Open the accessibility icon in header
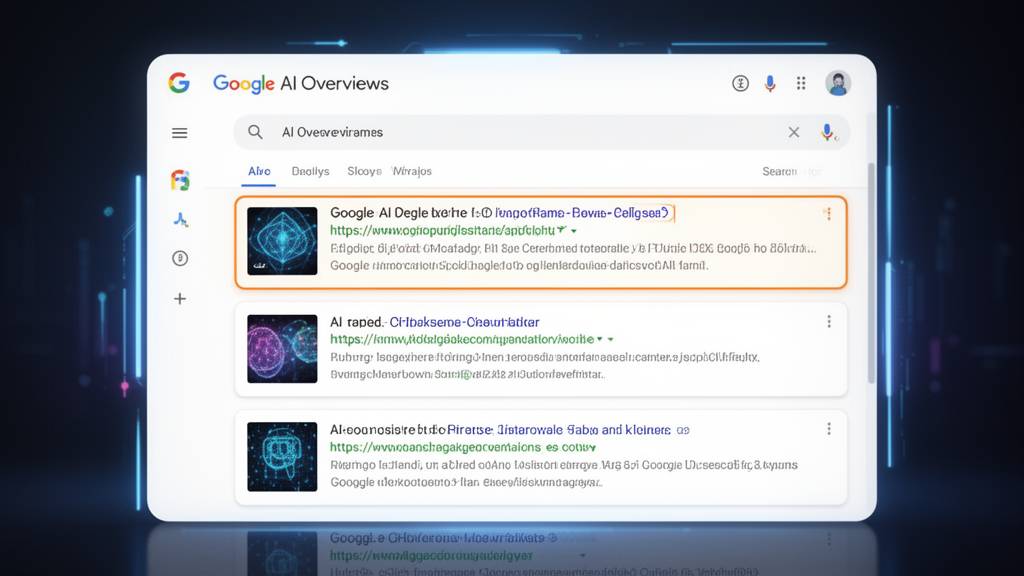The image size is (1024, 576). [740, 84]
